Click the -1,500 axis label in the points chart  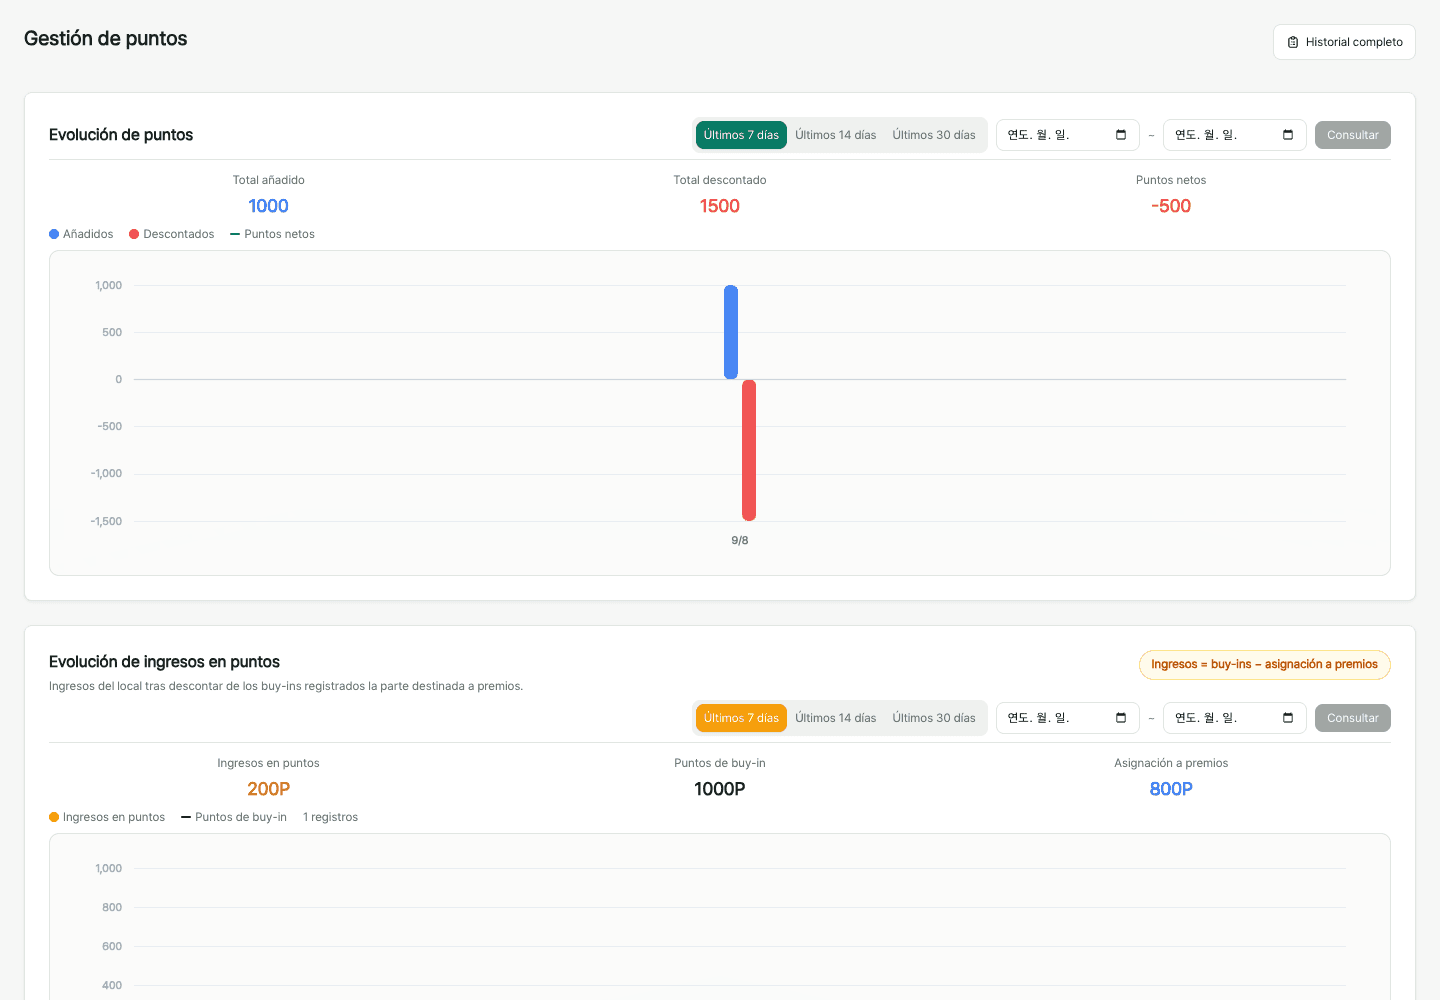point(106,521)
